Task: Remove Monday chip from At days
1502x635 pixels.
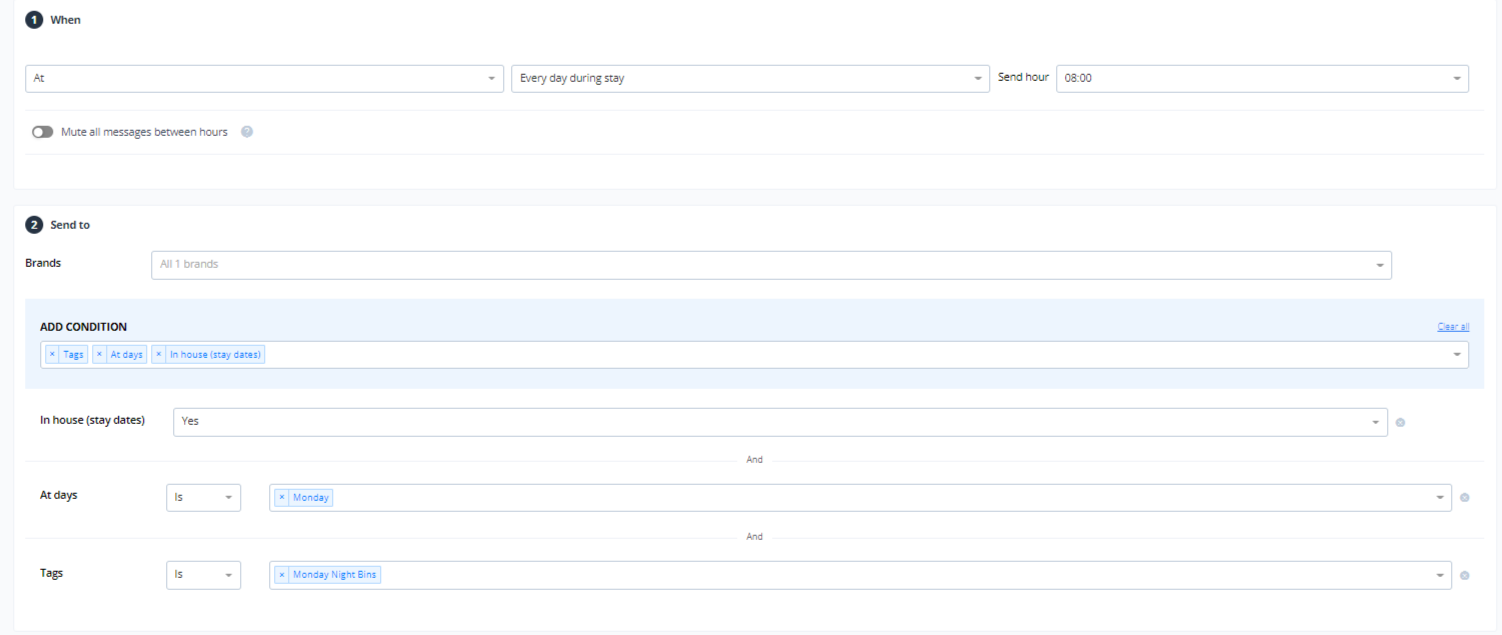Action: click(x=282, y=498)
